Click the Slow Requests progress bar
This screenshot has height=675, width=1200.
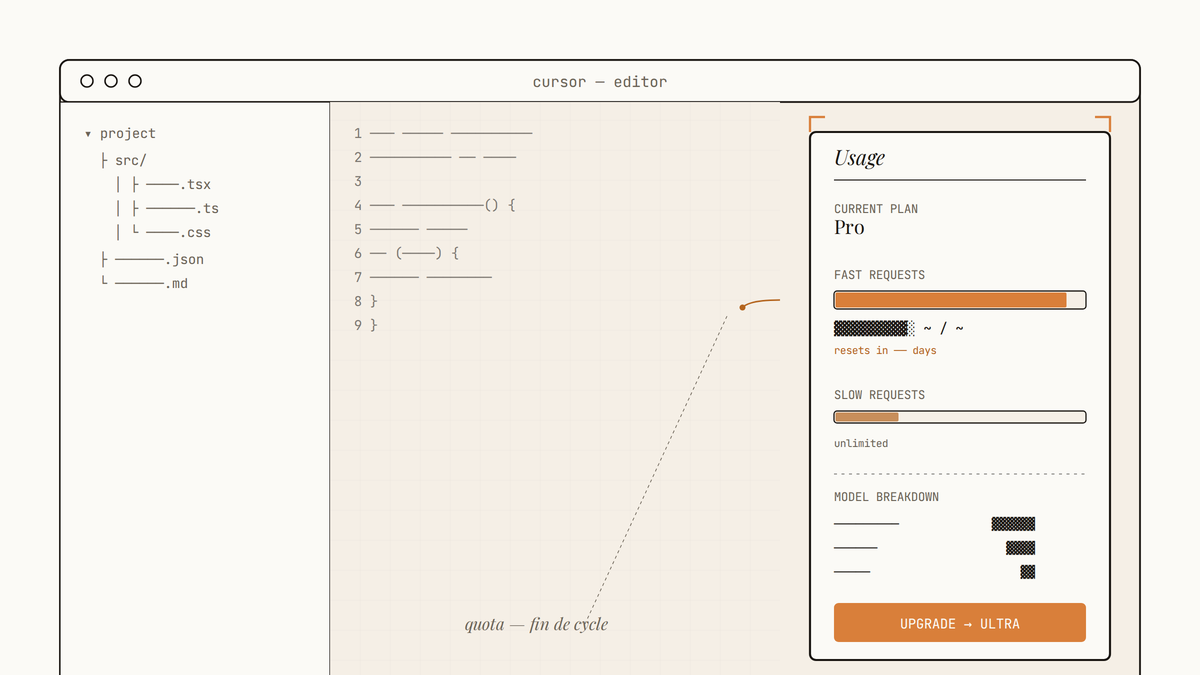tap(960, 417)
